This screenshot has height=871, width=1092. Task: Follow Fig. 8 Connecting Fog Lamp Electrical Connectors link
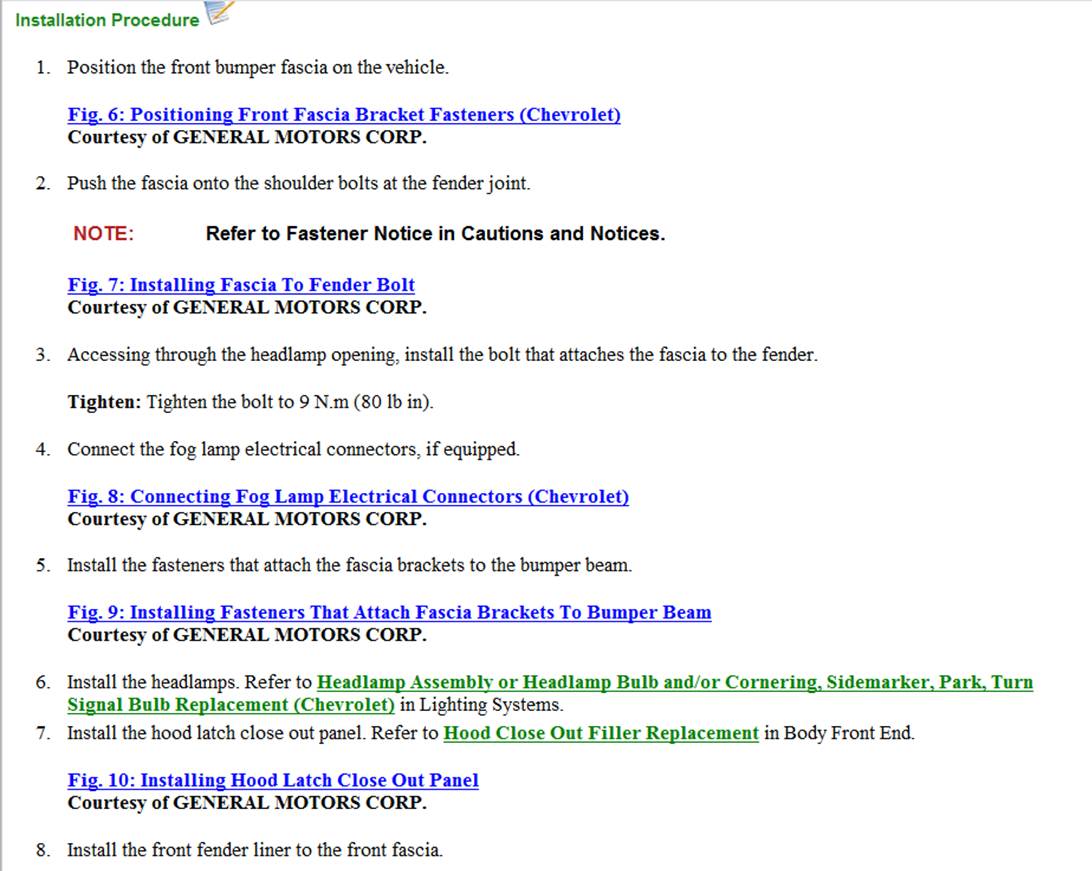tap(347, 497)
